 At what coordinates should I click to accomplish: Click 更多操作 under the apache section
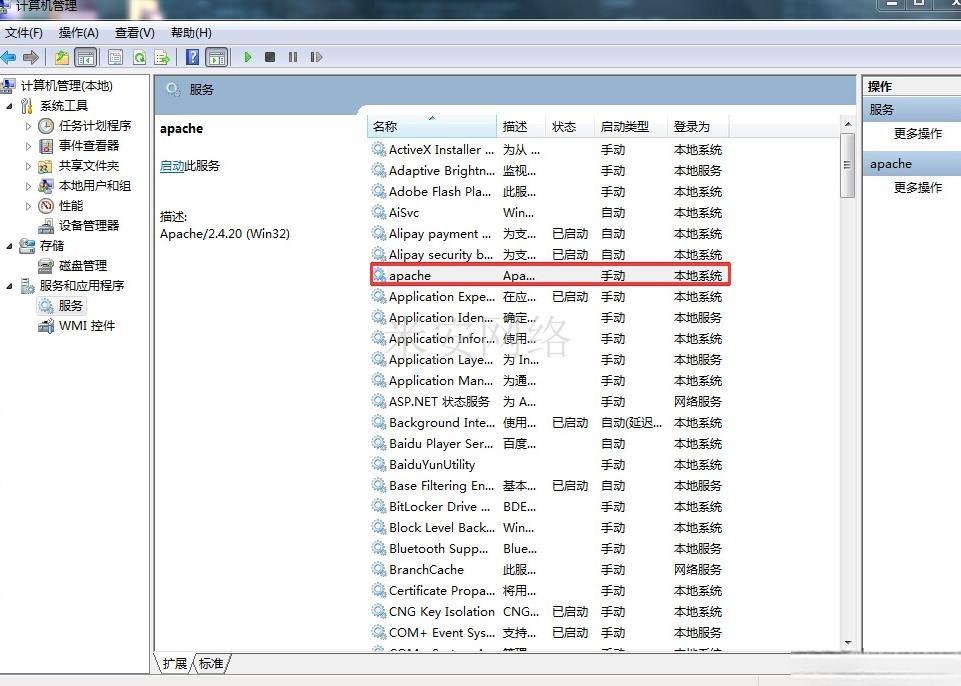(x=917, y=188)
